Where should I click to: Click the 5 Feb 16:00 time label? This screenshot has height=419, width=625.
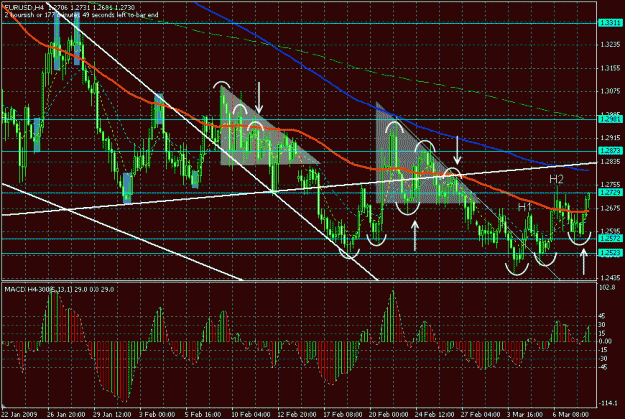pos(204,414)
